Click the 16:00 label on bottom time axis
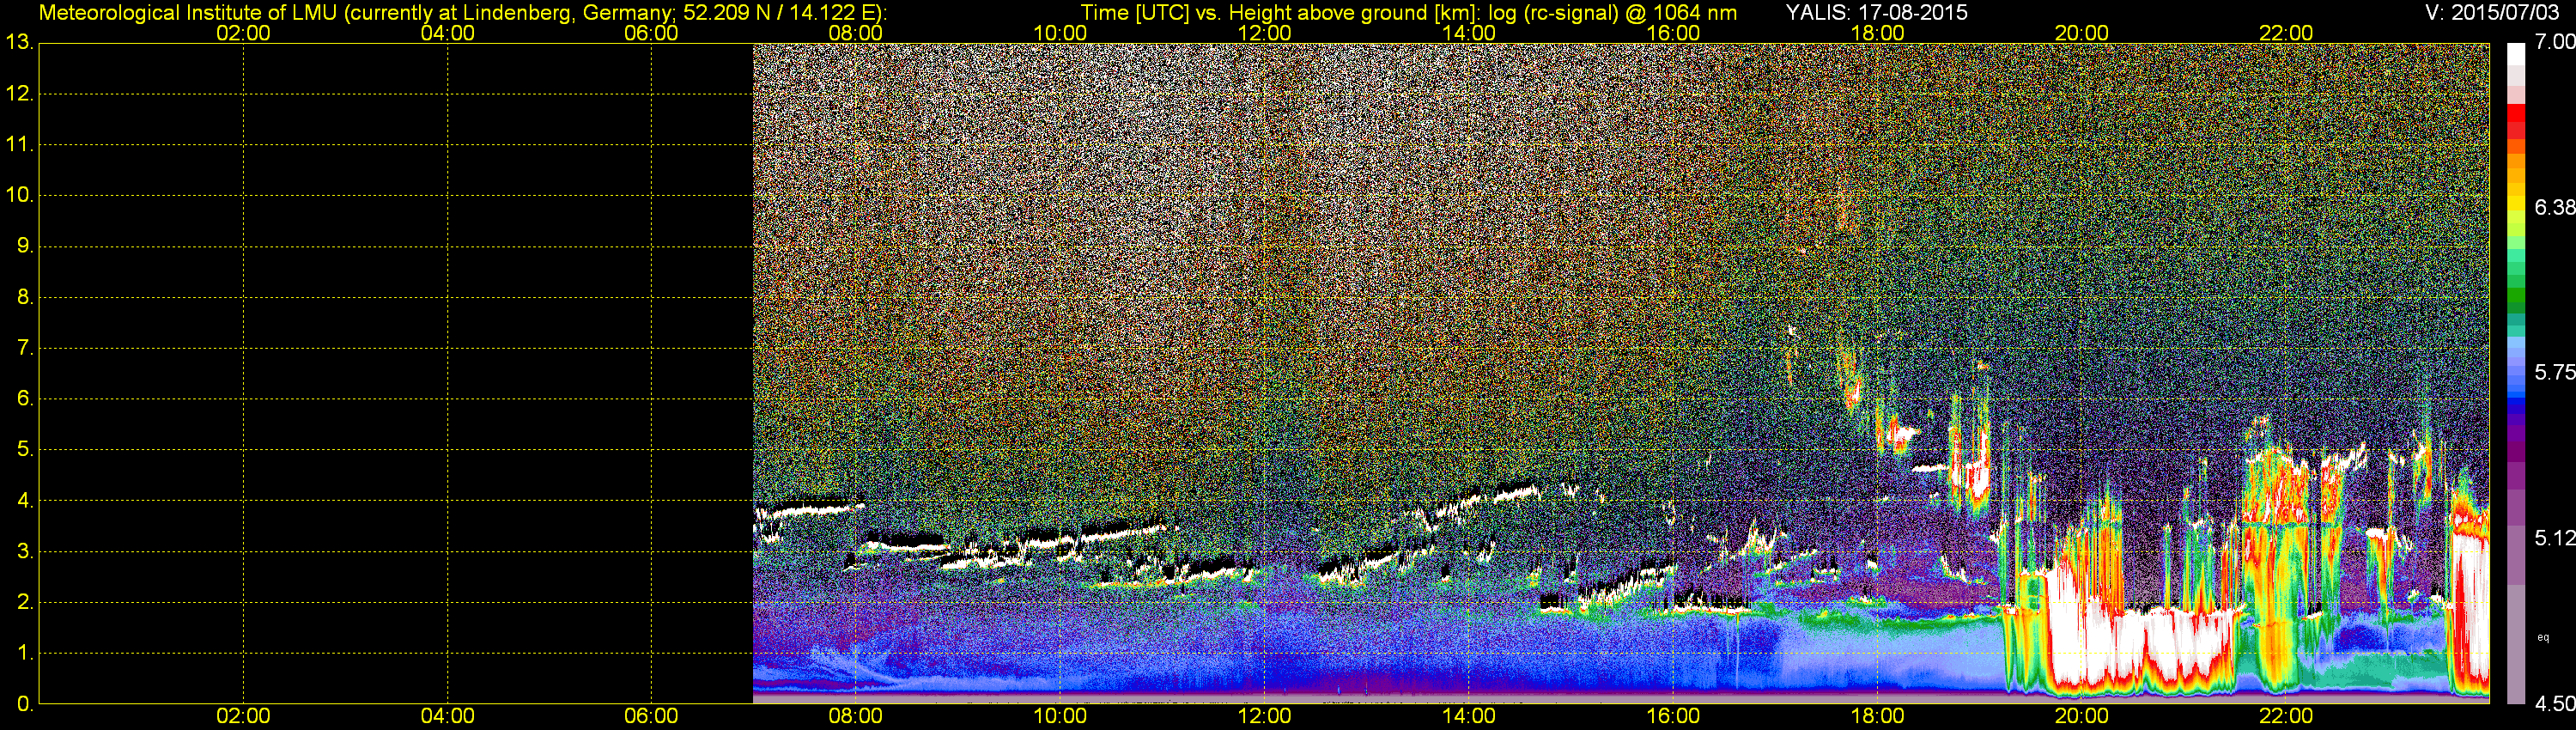This screenshot has width=2576, height=730. click(x=1673, y=716)
